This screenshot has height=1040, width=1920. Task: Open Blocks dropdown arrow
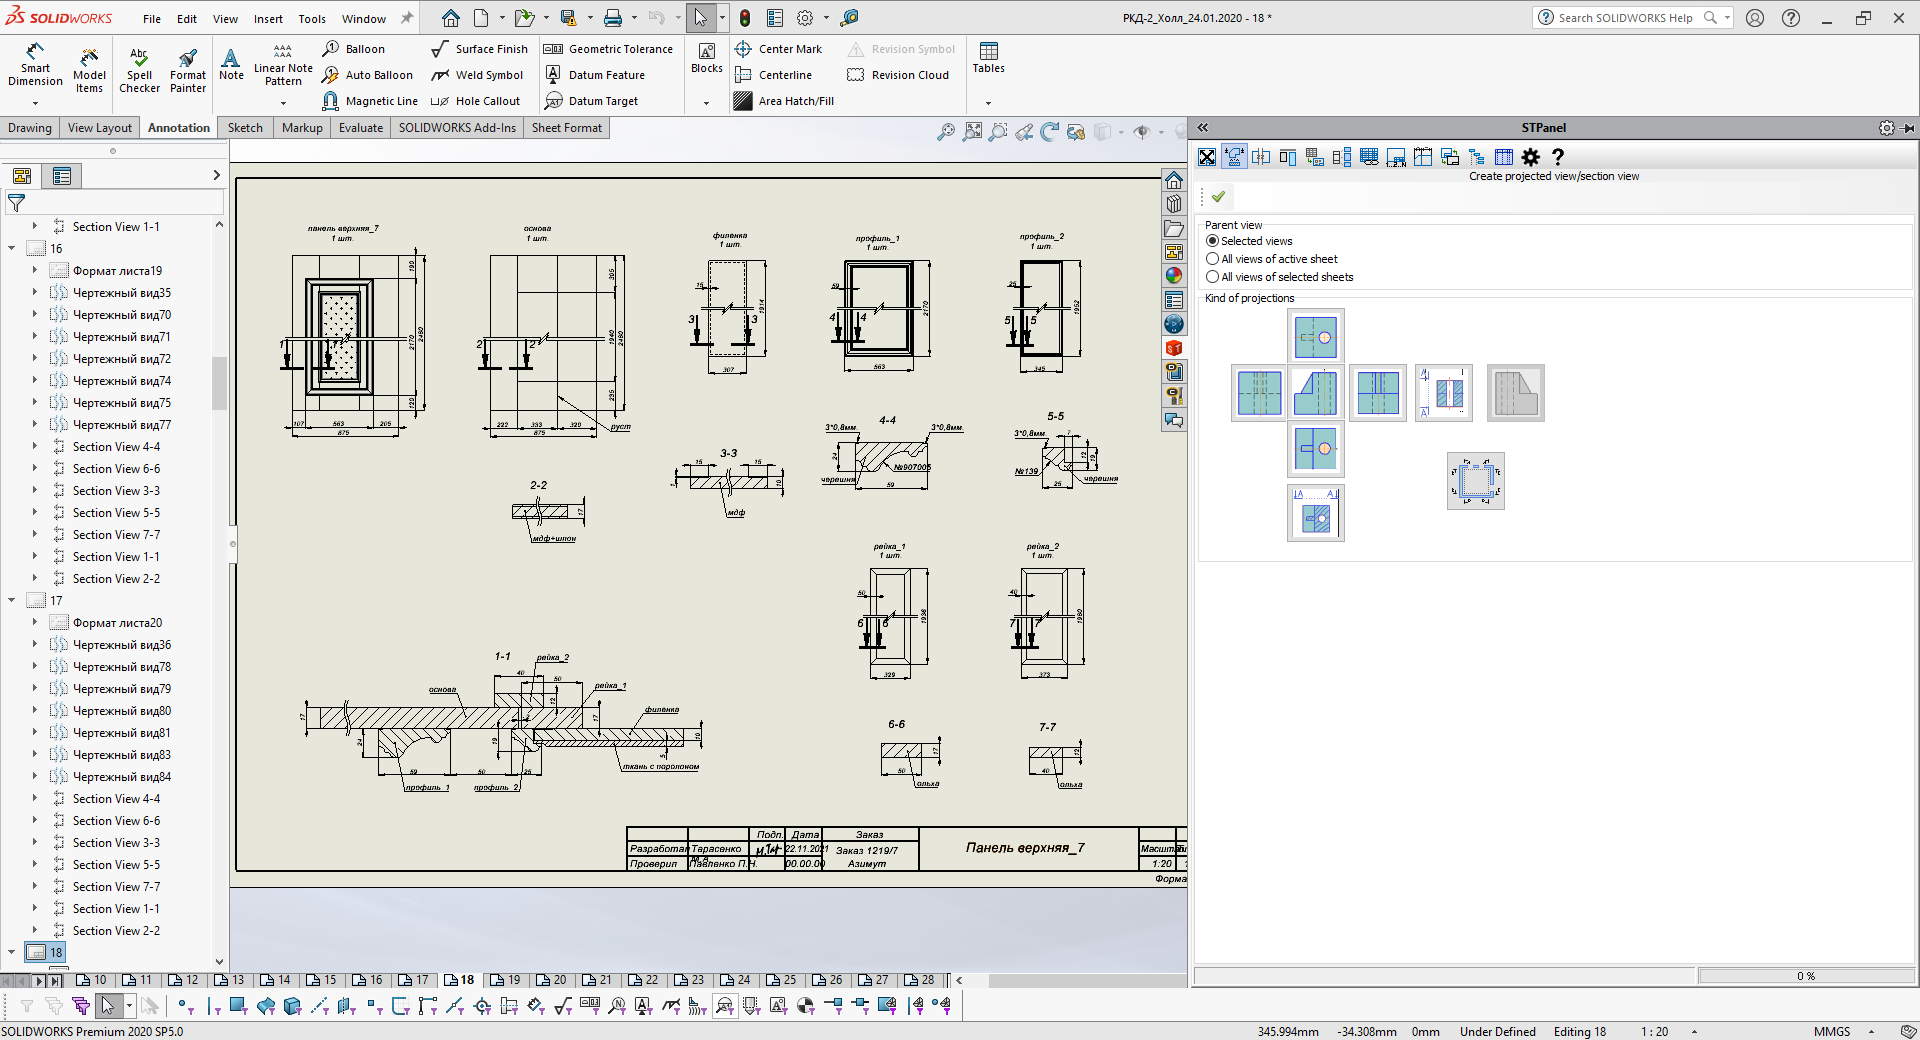click(706, 103)
